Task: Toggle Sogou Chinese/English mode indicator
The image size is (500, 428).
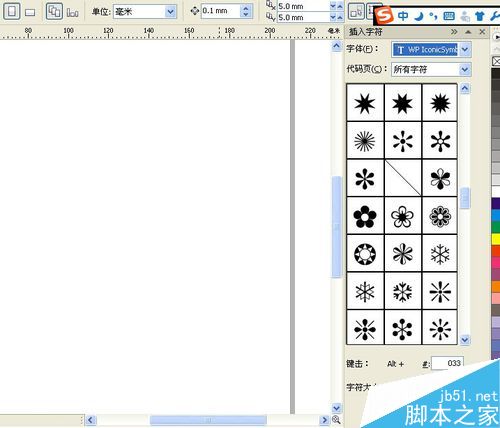Action: (403, 16)
